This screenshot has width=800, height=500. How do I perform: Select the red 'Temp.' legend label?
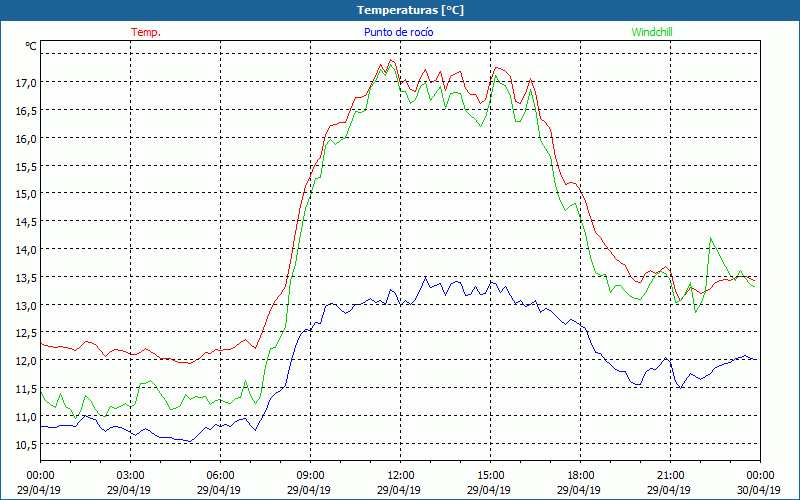click(146, 32)
